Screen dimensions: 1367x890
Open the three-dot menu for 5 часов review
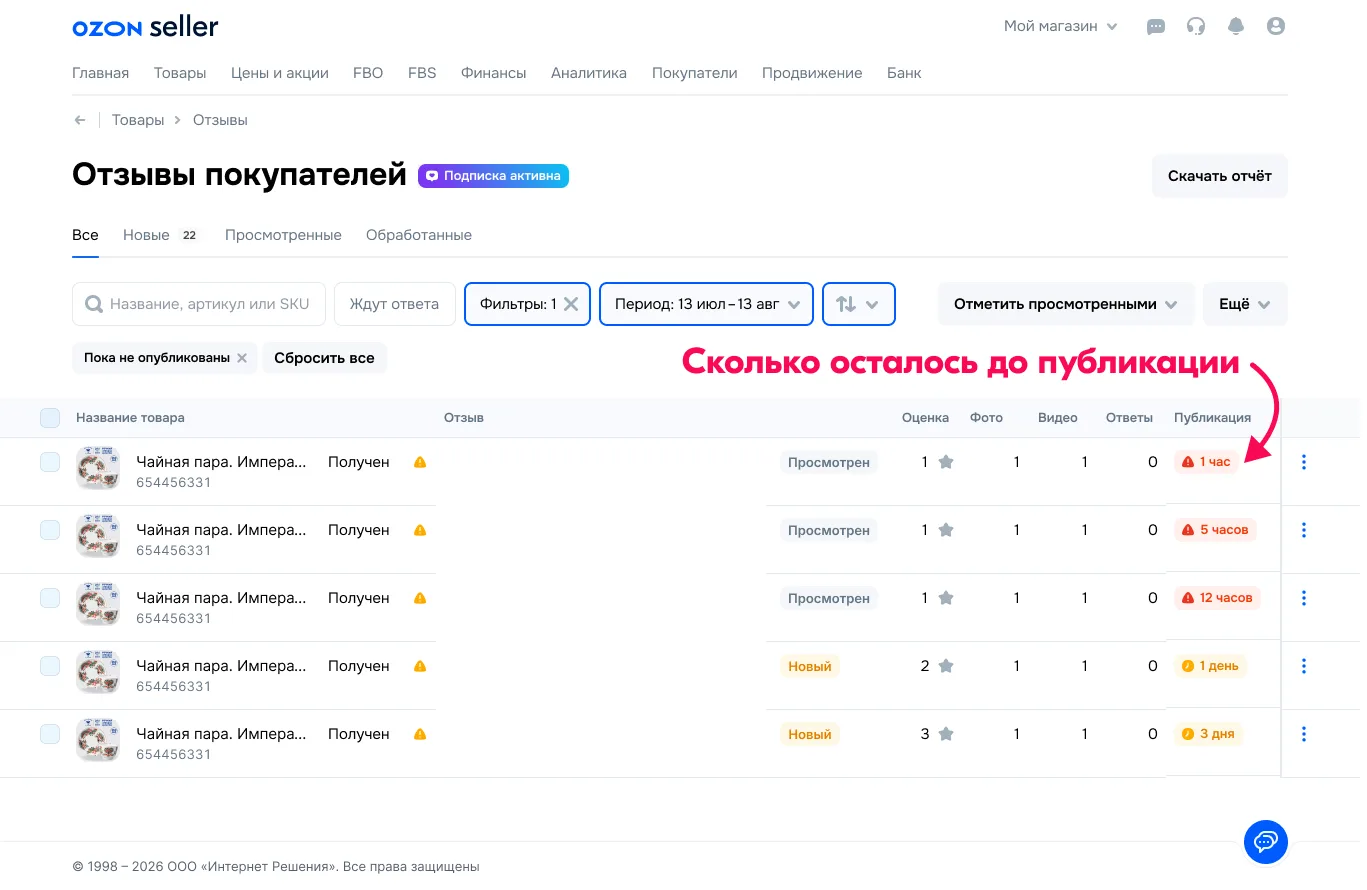pos(1304,530)
